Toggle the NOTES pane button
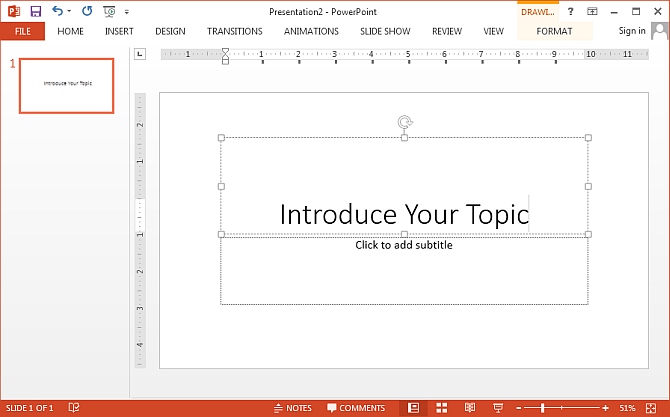Image resolution: width=670 pixels, height=417 pixels. (293, 408)
